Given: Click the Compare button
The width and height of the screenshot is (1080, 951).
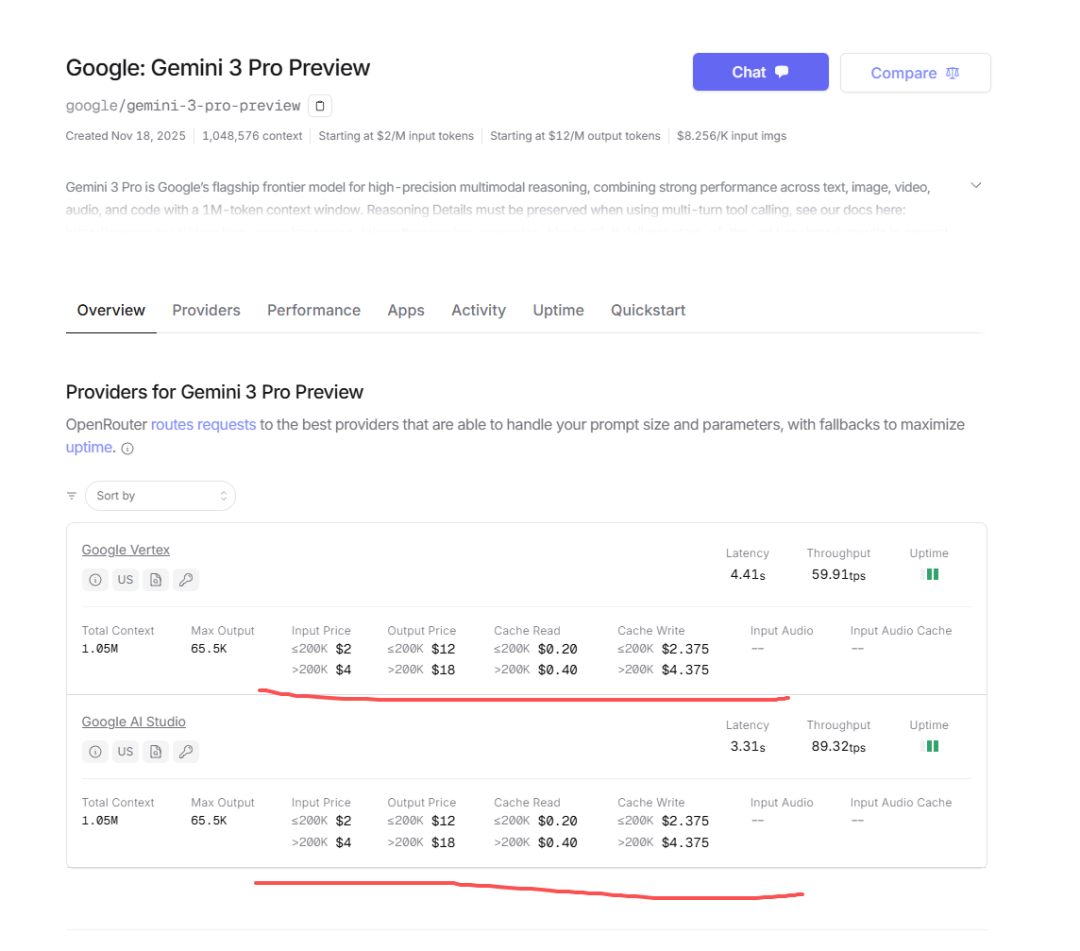Looking at the screenshot, I should point(915,73).
